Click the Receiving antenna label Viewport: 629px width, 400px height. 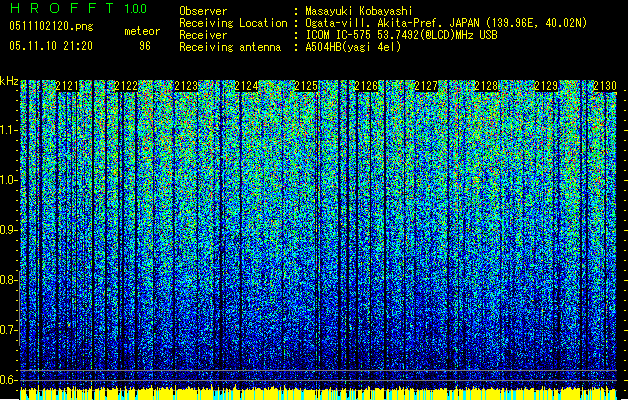(x=230, y=47)
